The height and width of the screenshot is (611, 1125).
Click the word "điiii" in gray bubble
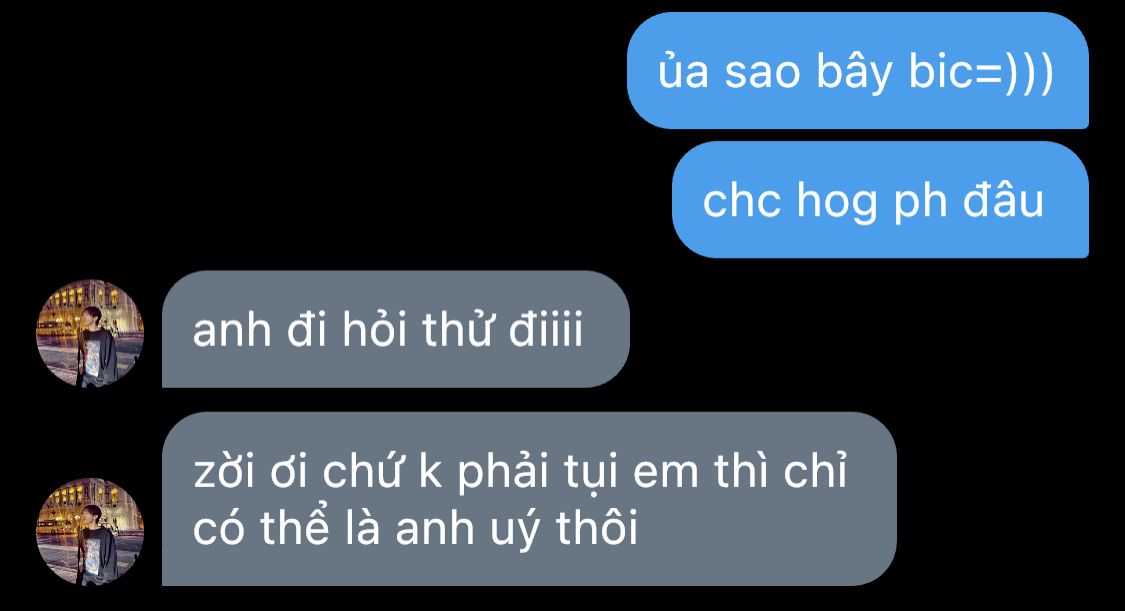pyautogui.click(x=546, y=329)
